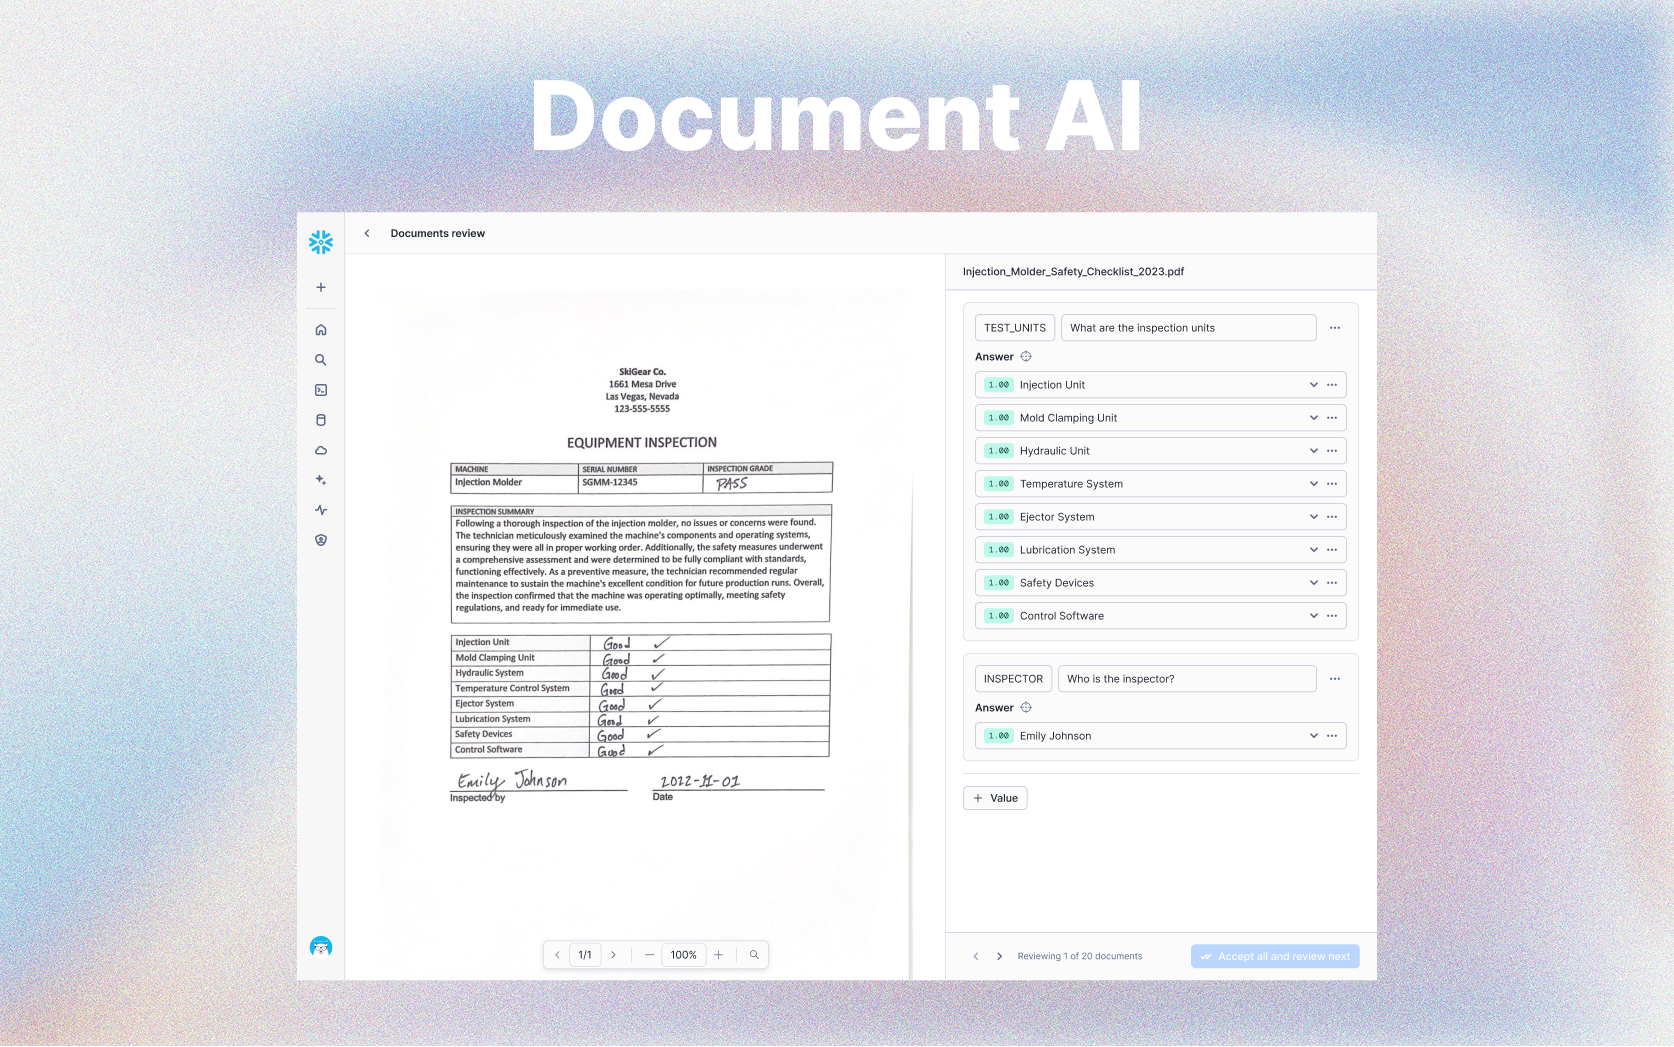
Task: Expand the Hydraulic Unit answer dropdown
Action: 1314,451
